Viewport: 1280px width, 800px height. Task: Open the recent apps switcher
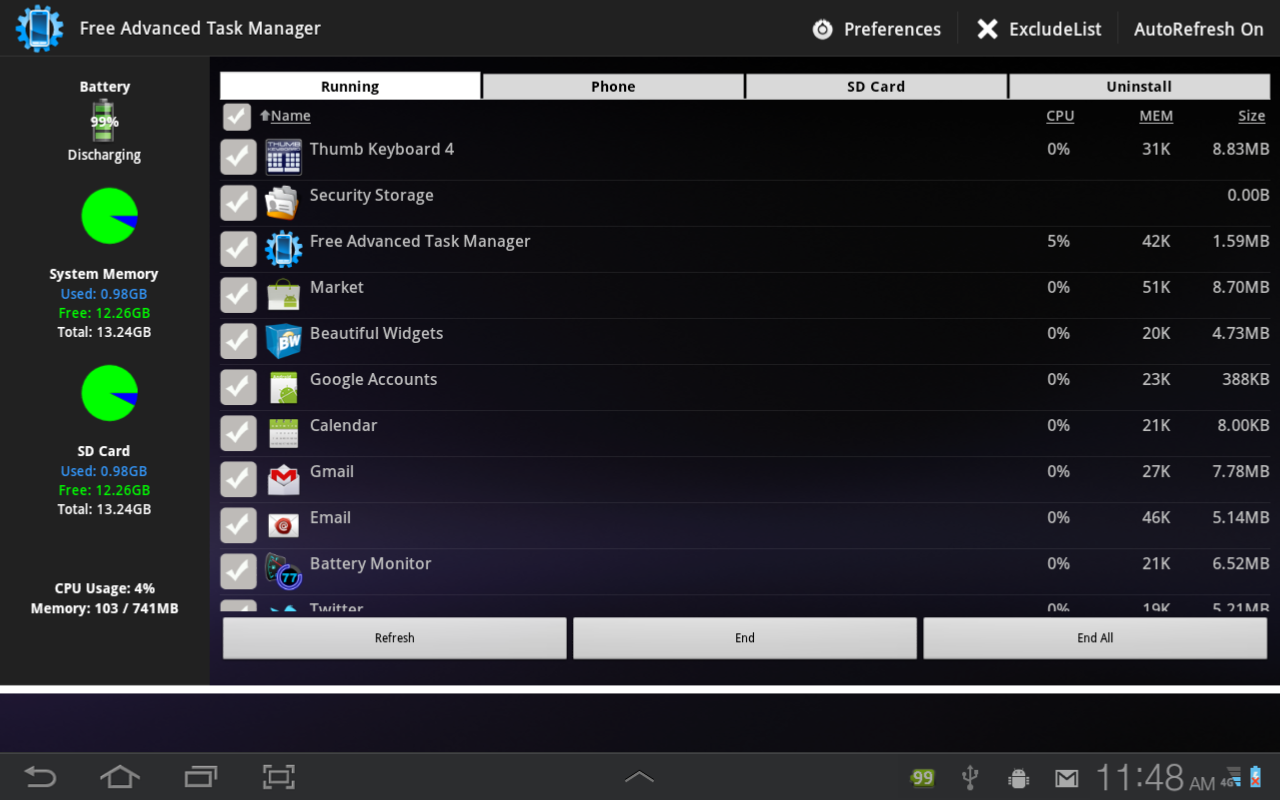(200, 776)
